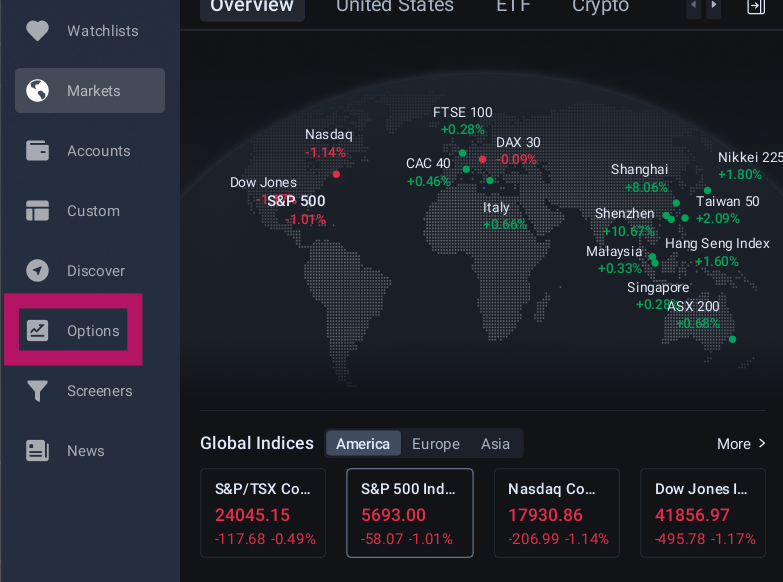The width and height of the screenshot is (783, 582).
Task: Open the Screeners funnel icon
Action: click(37, 391)
